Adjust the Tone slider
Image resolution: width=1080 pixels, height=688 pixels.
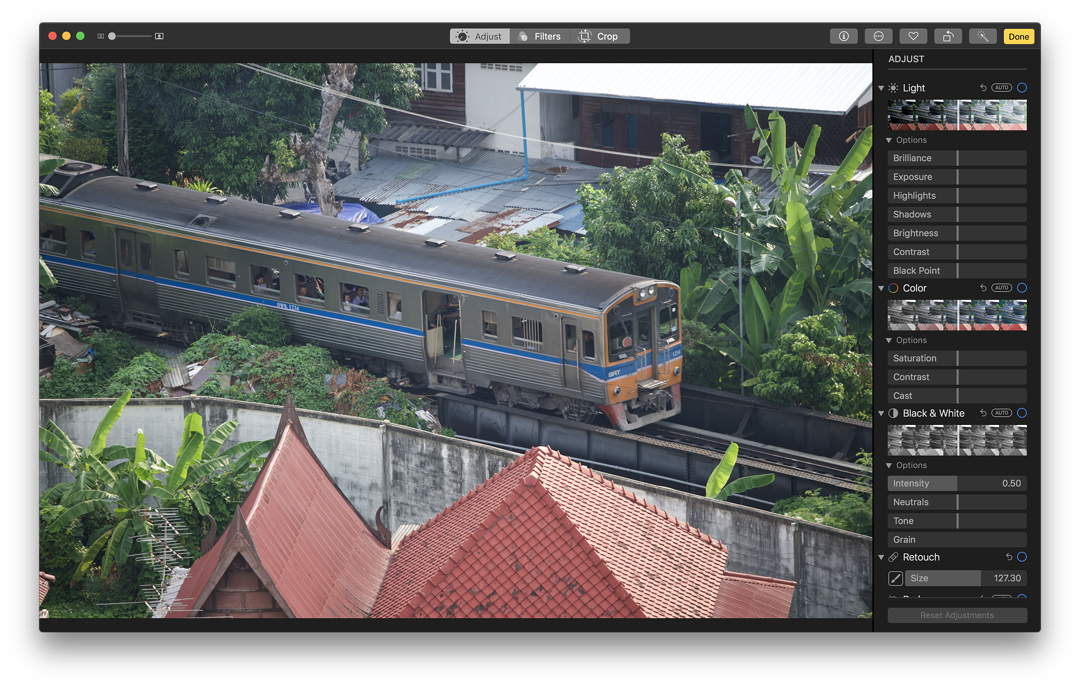click(957, 521)
